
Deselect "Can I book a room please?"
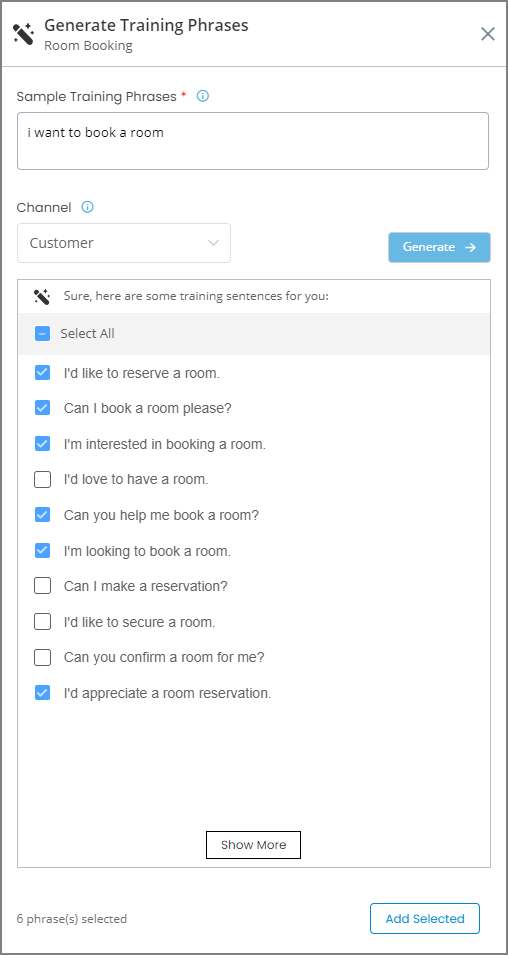pyautogui.click(x=42, y=408)
